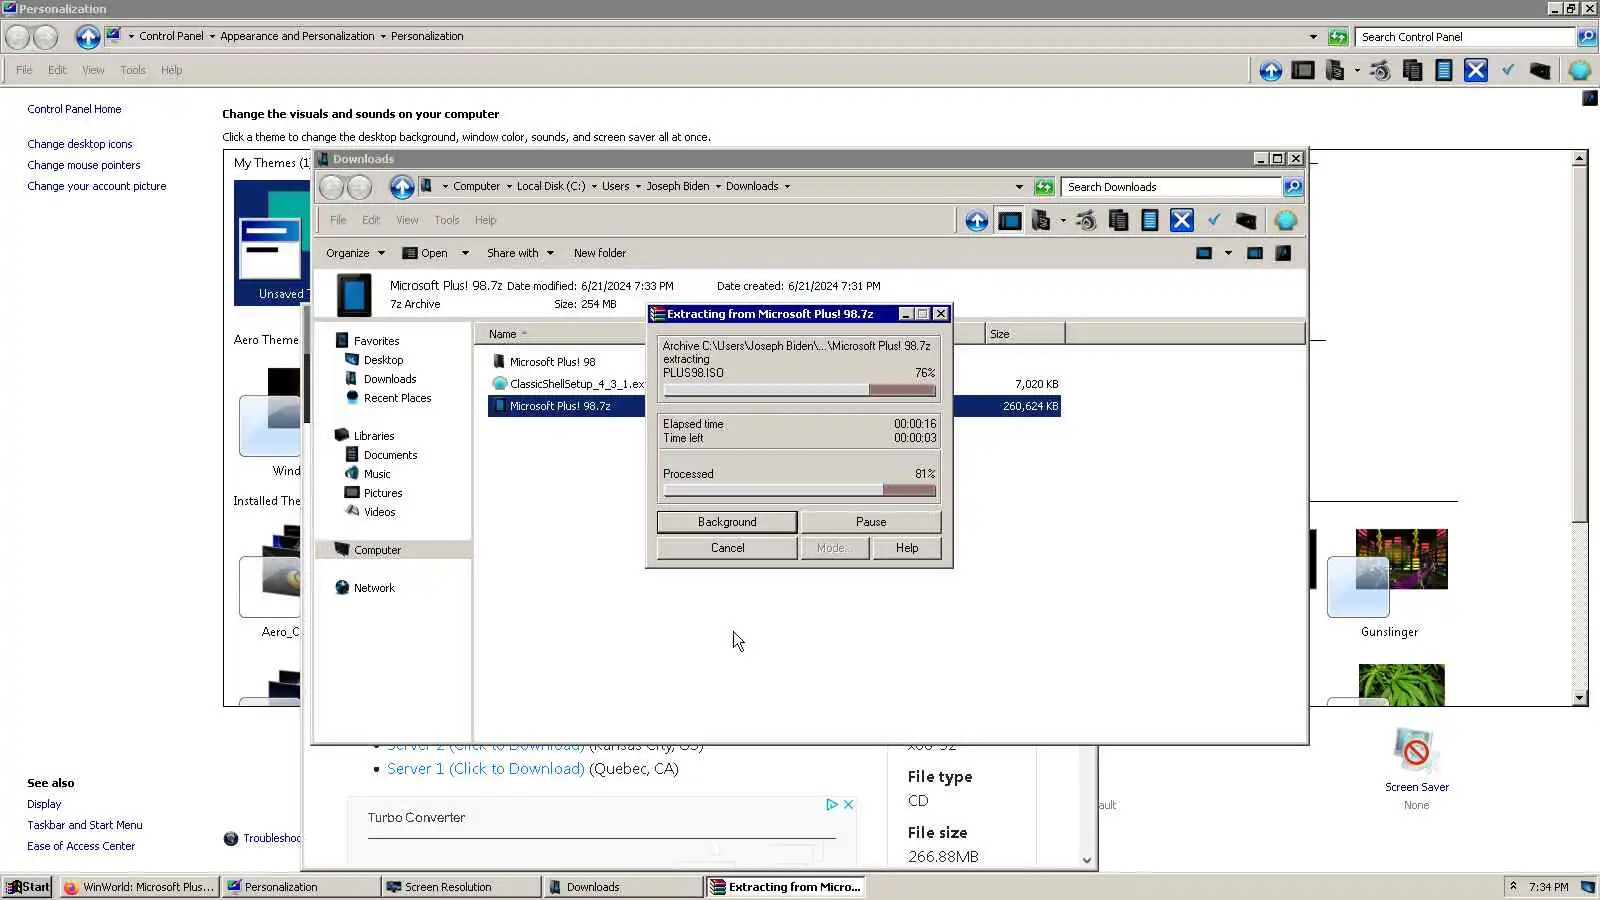Viewport: 1600px width, 900px height.
Task: Click the Screen Saver icon in Personalization
Action: pos(1416,751)
